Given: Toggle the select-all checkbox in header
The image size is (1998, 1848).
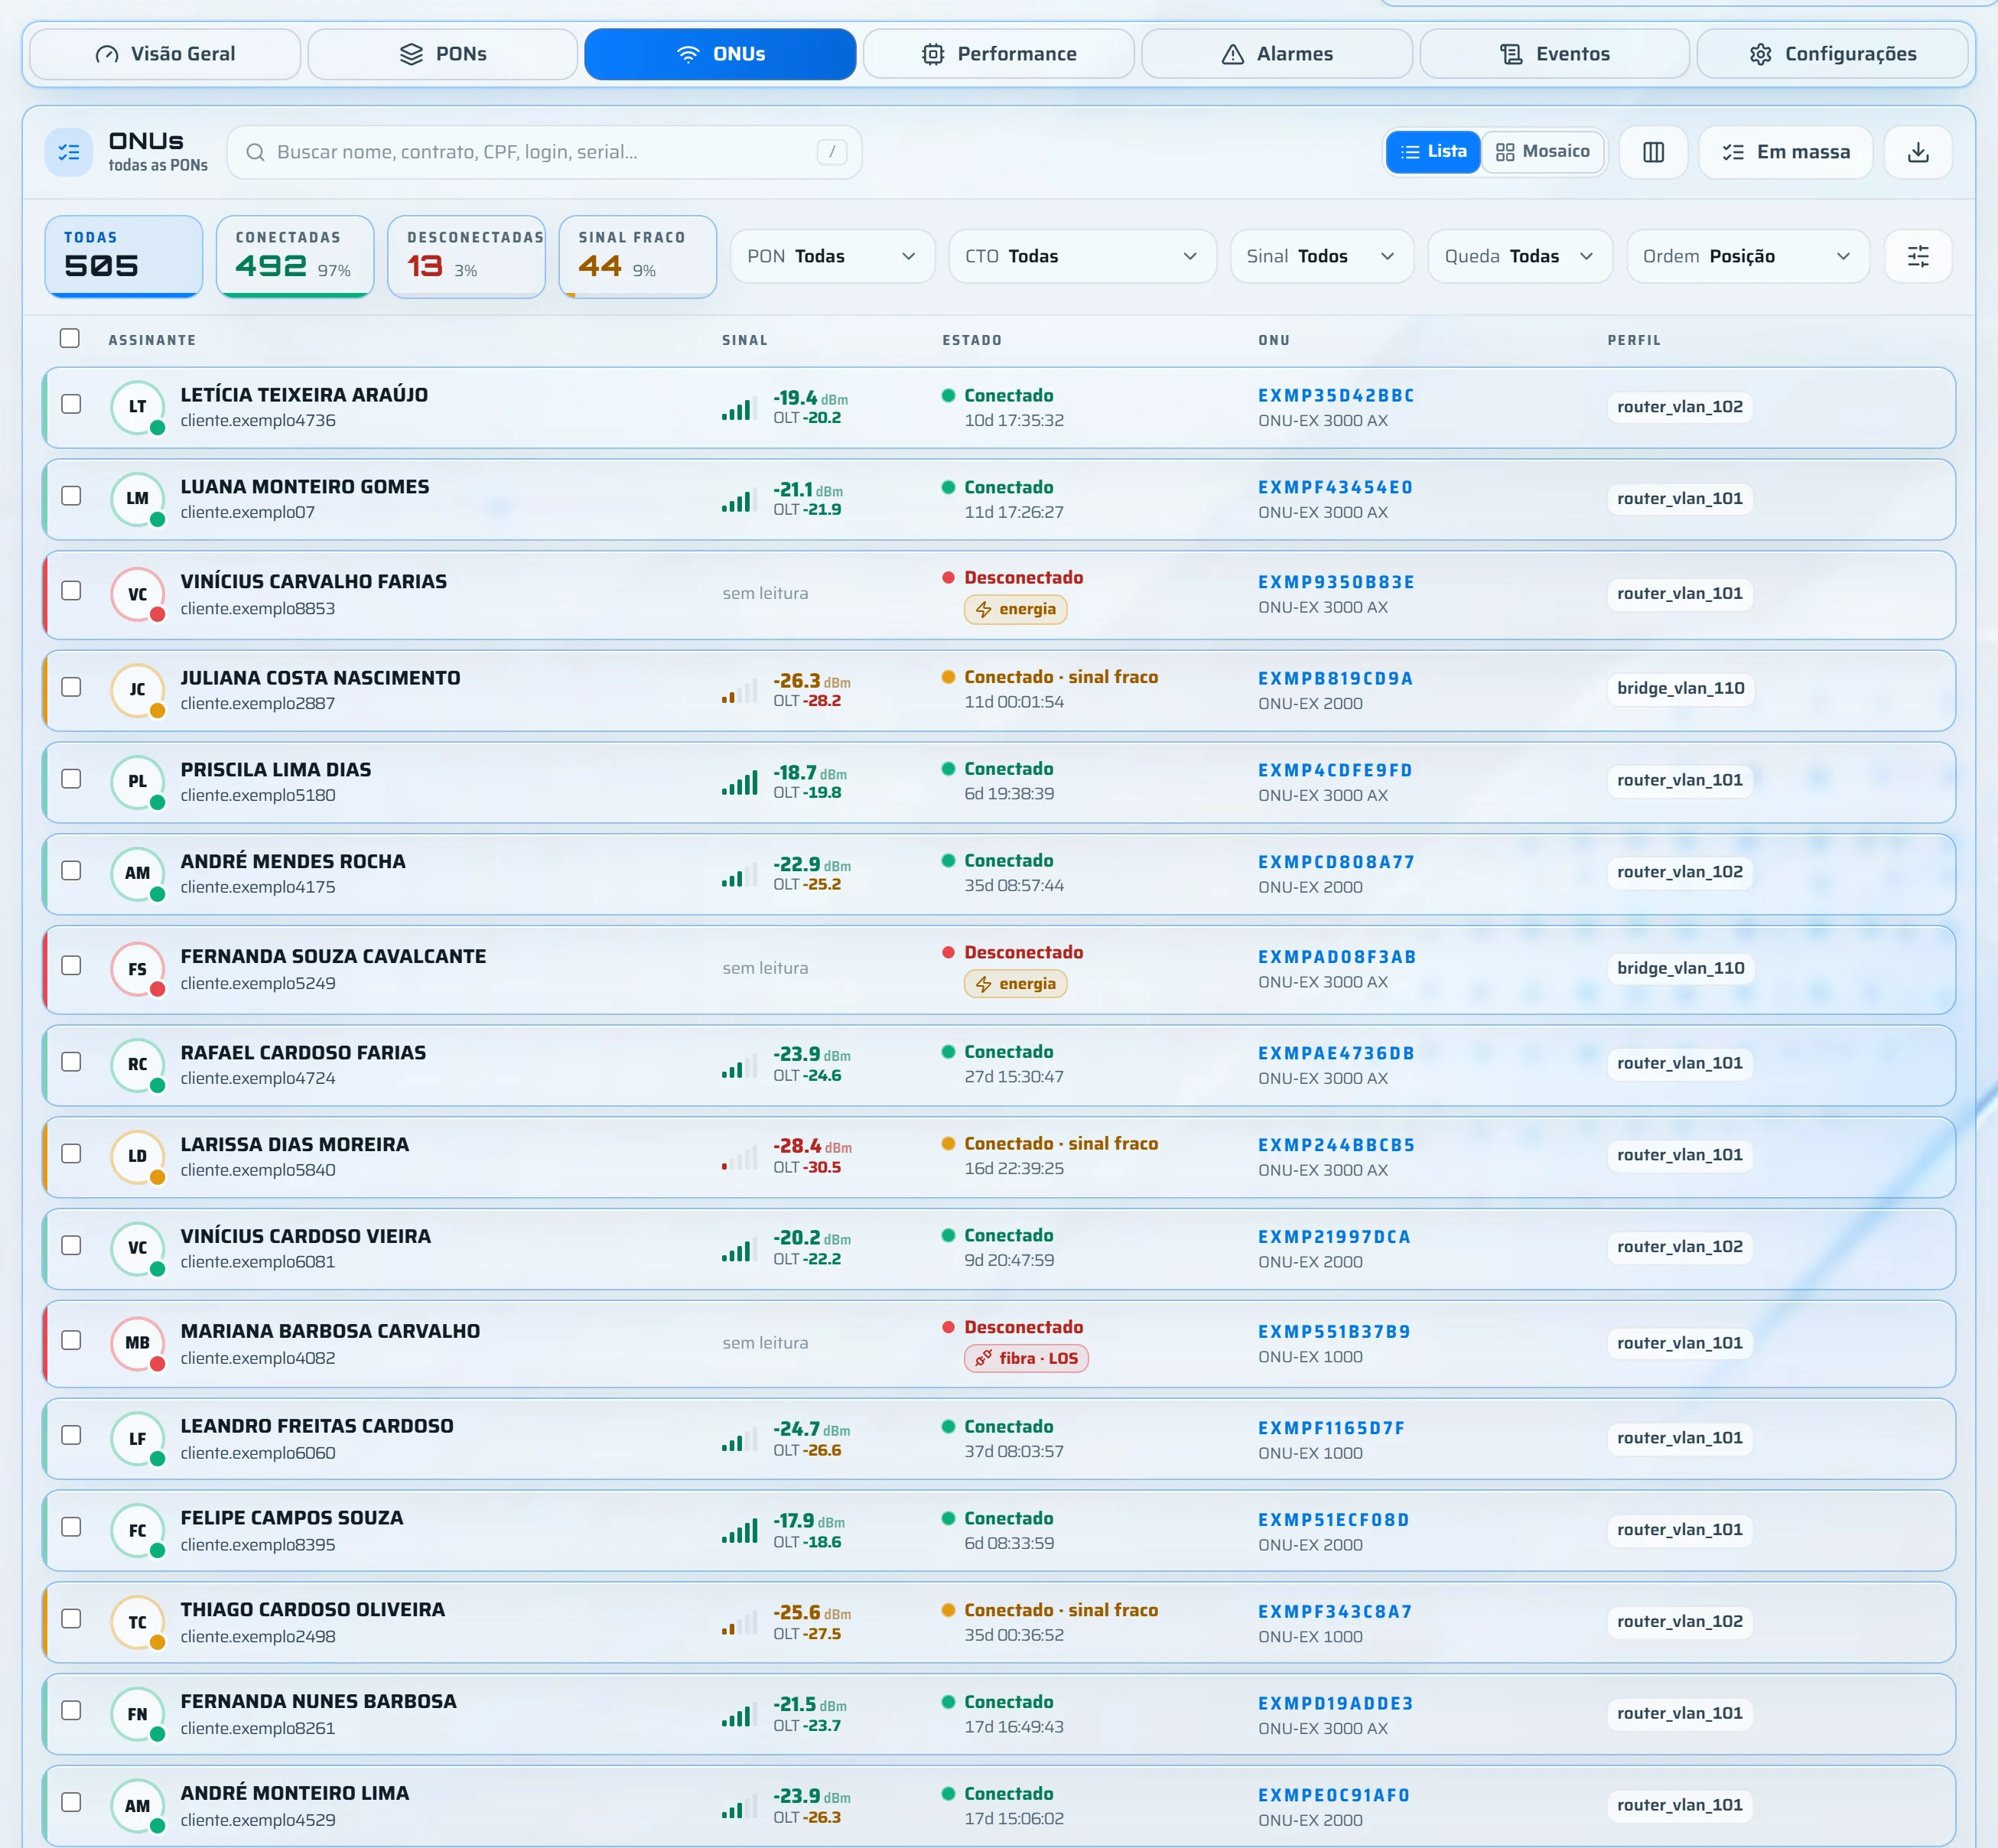Looking at the screenshot, I should pos(69,338).
